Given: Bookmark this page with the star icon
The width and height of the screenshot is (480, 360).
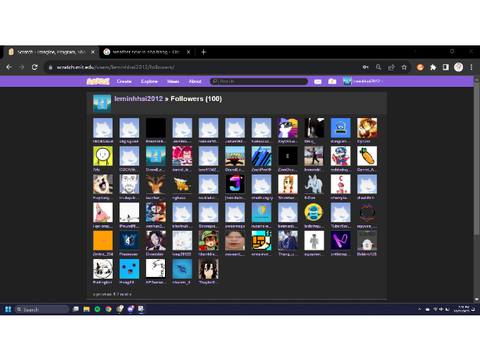Looking at the screenshot, I should (x=404, y=67).
